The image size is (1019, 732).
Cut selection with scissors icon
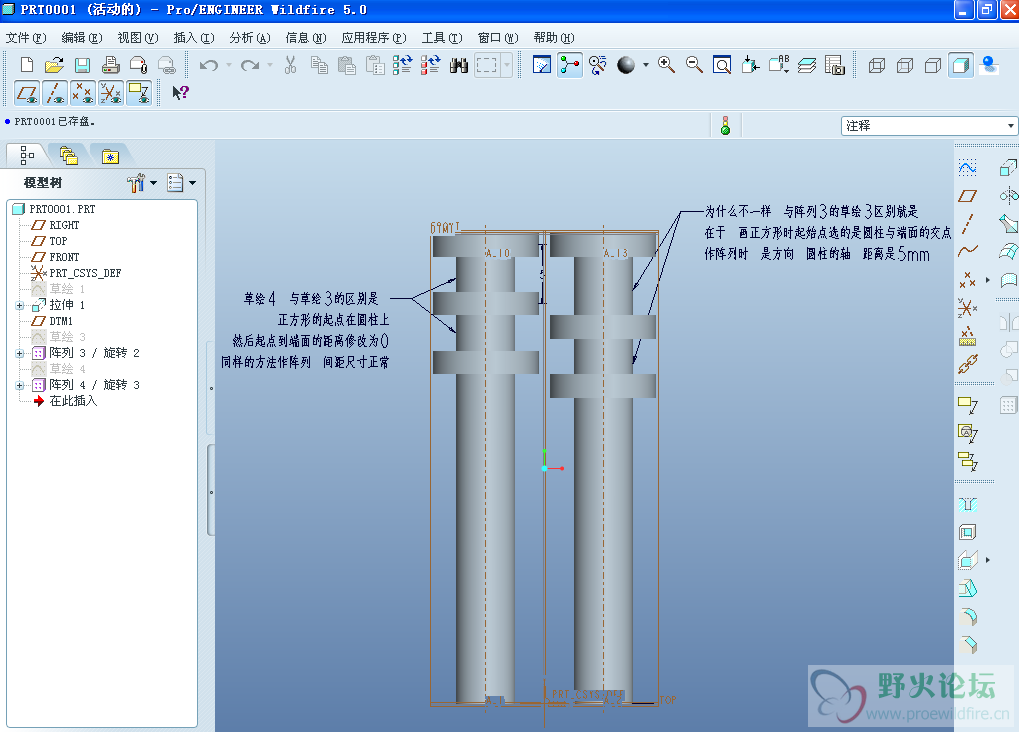[290, 65]
